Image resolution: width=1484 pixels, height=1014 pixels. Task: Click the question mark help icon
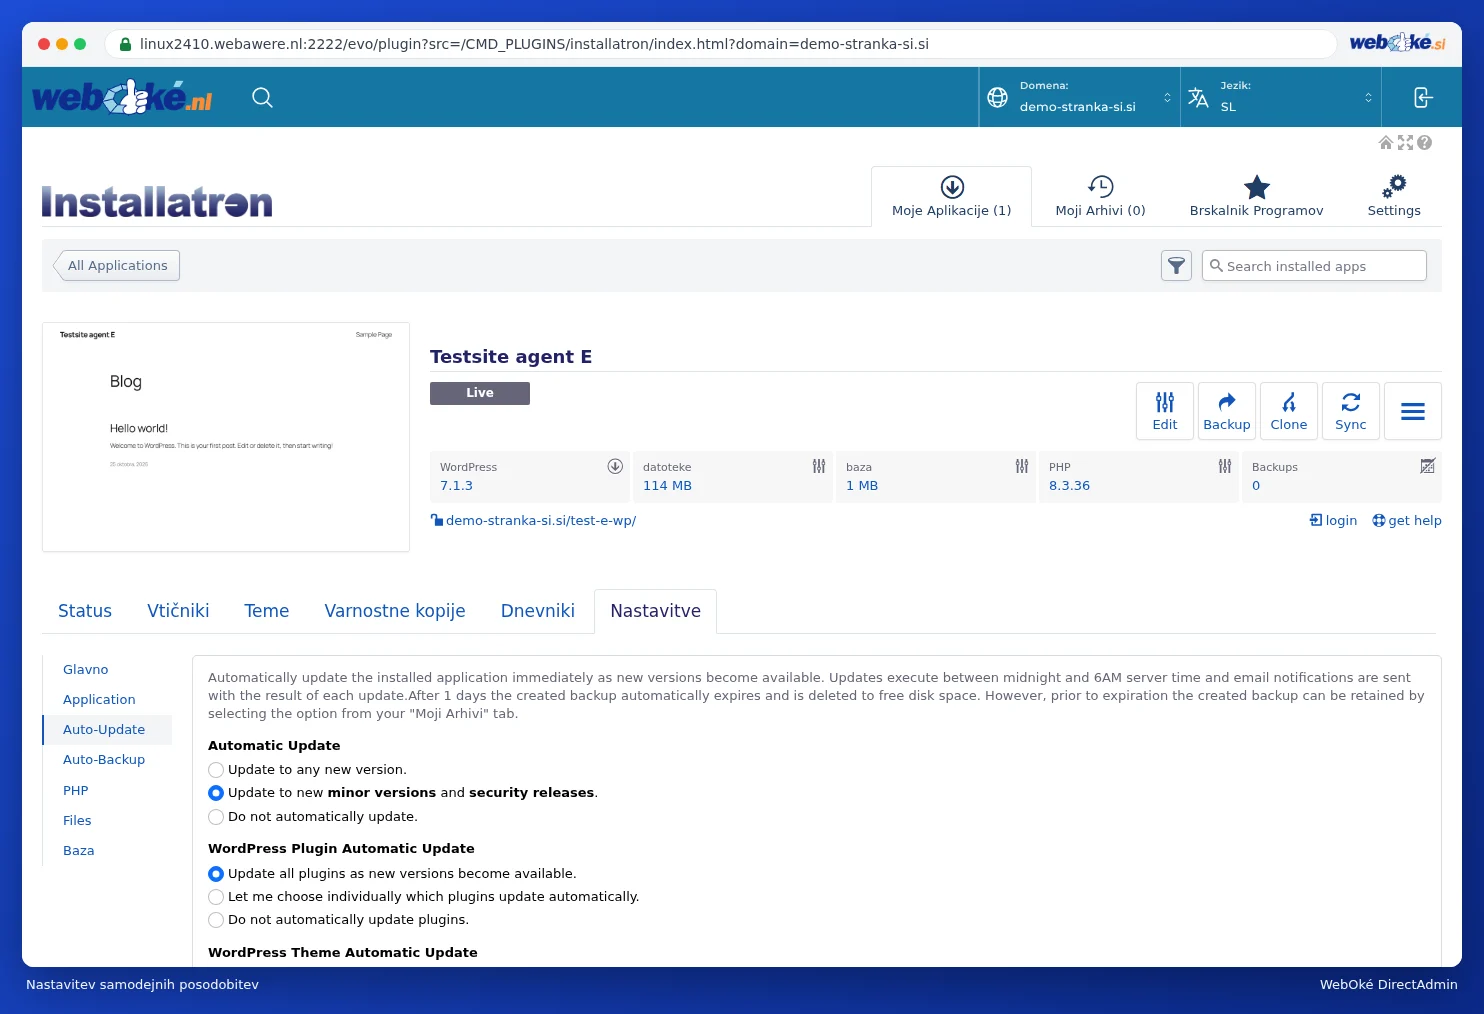pos(1424,143)
